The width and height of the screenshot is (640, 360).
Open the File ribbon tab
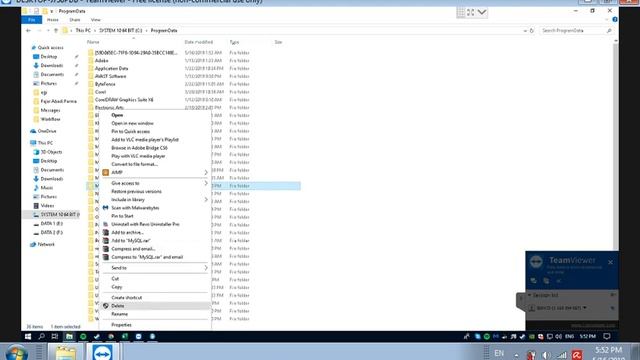[x=31, y=20]
